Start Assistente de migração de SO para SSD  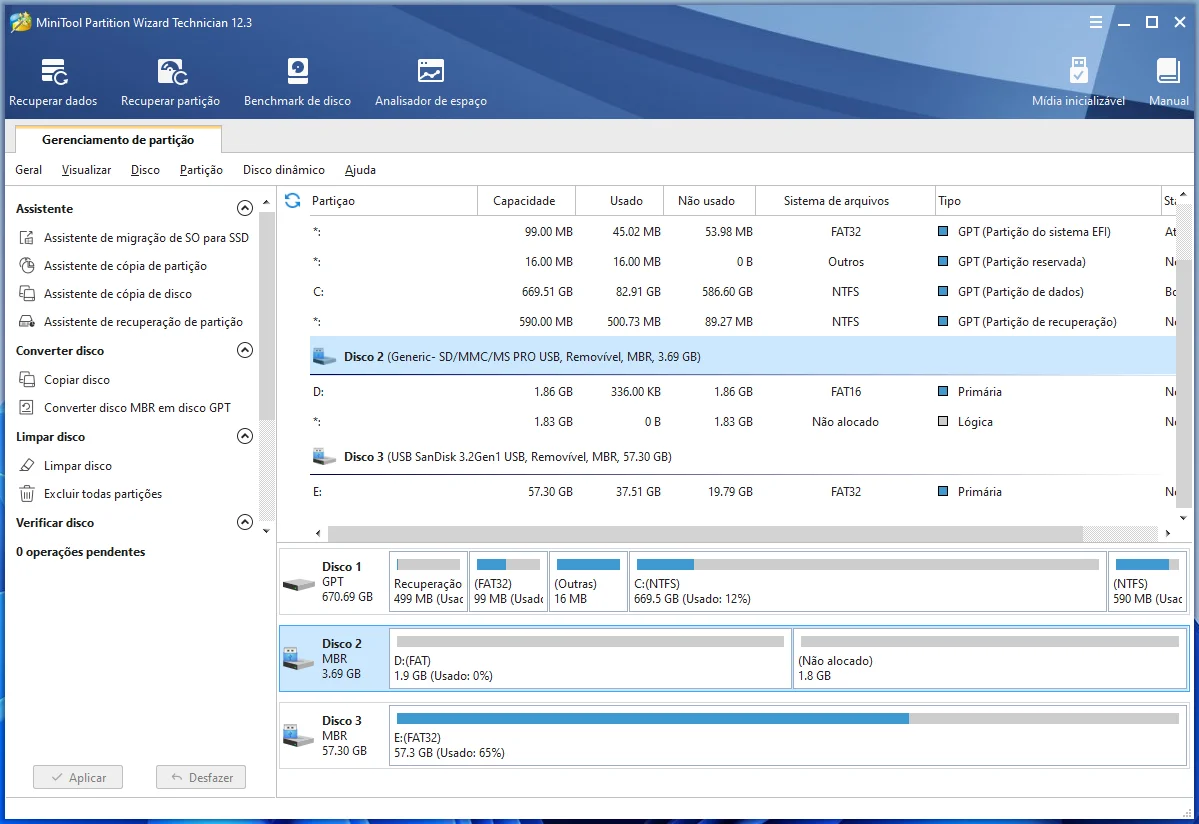pos(146,238)
